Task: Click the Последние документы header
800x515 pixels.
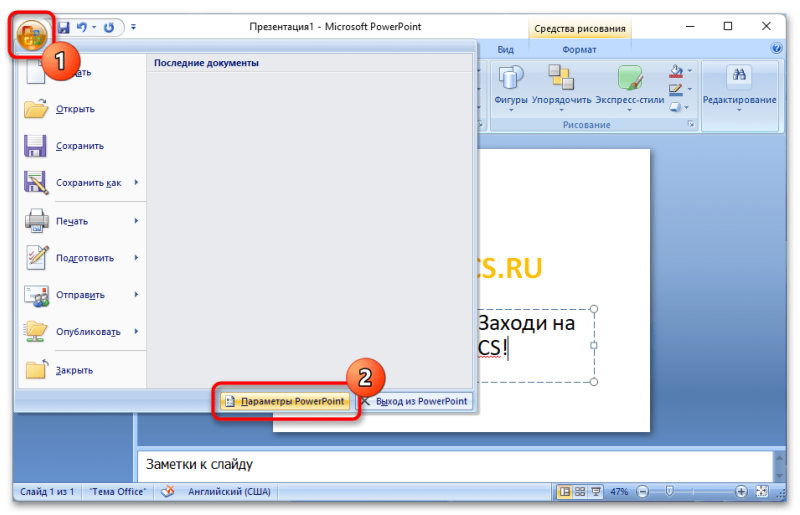Action: coord(206,63)
